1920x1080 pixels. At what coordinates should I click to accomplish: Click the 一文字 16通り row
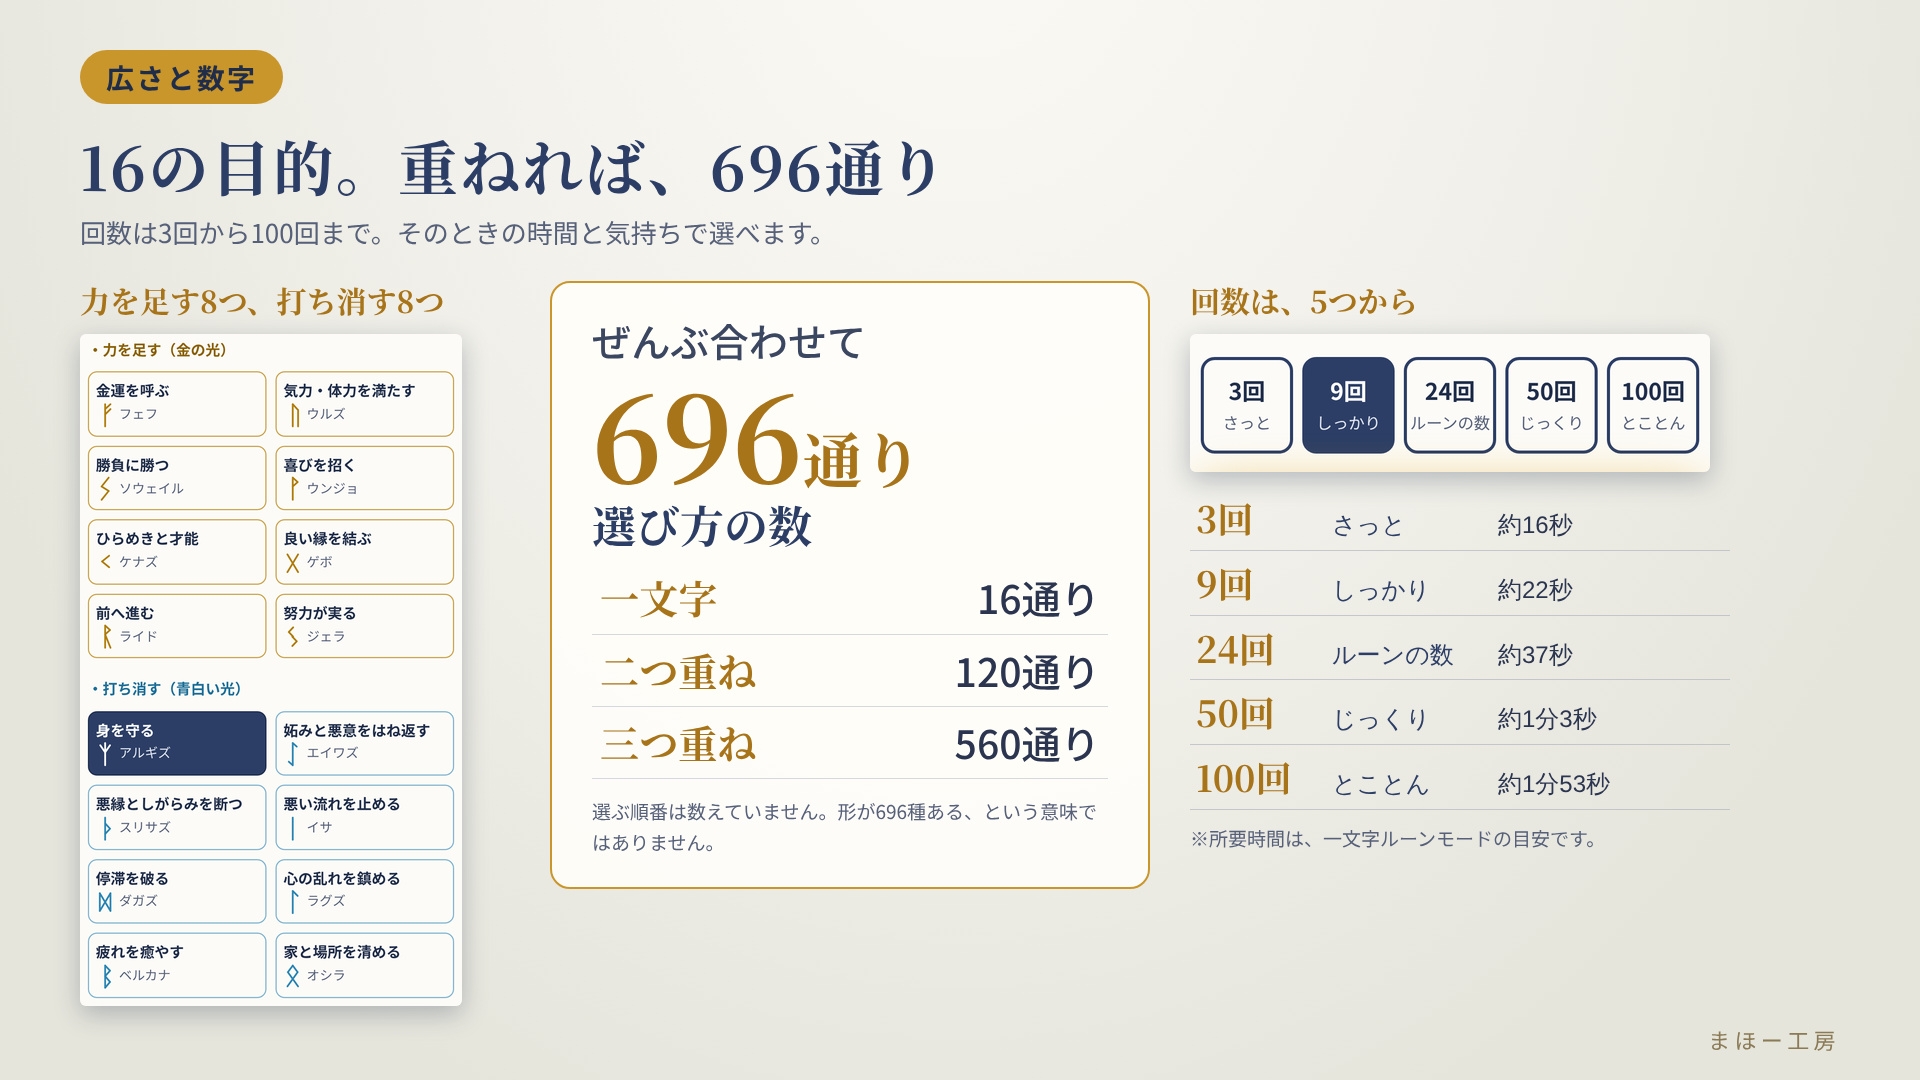click(849, 600)
